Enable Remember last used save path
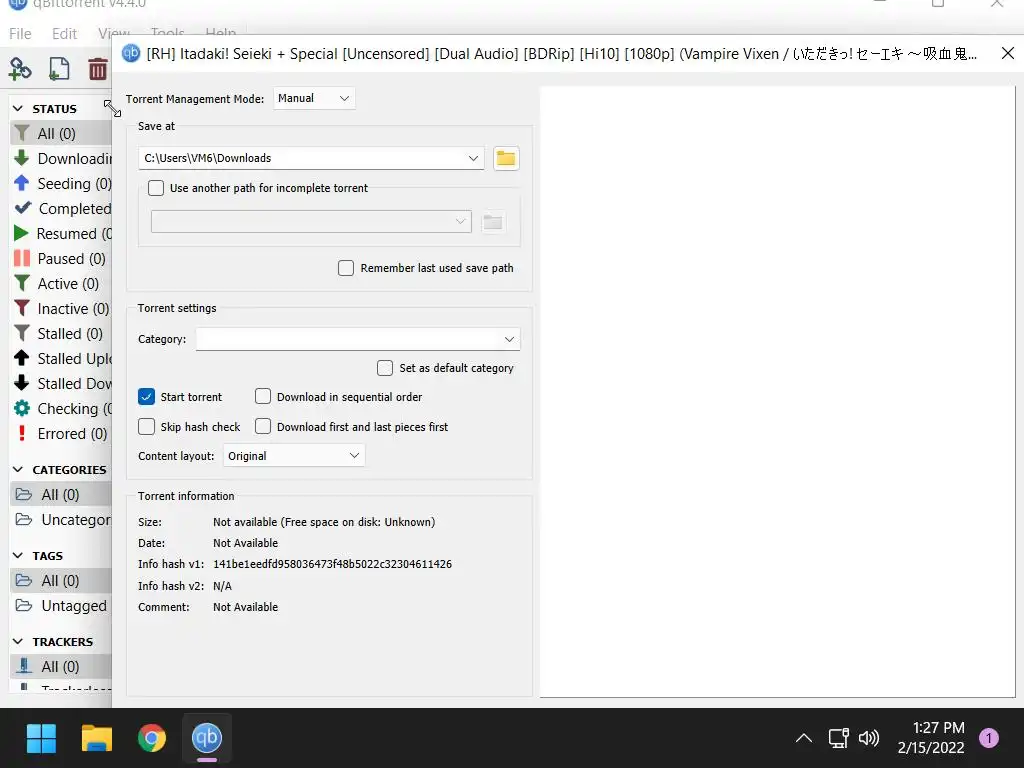This screenshot has height=768, width=1024. pos(346,268)
